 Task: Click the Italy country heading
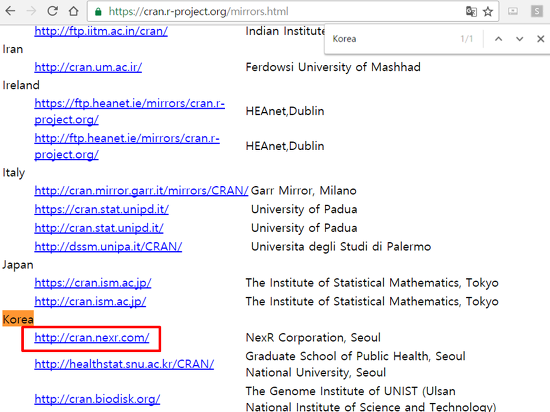pos(14,173)
